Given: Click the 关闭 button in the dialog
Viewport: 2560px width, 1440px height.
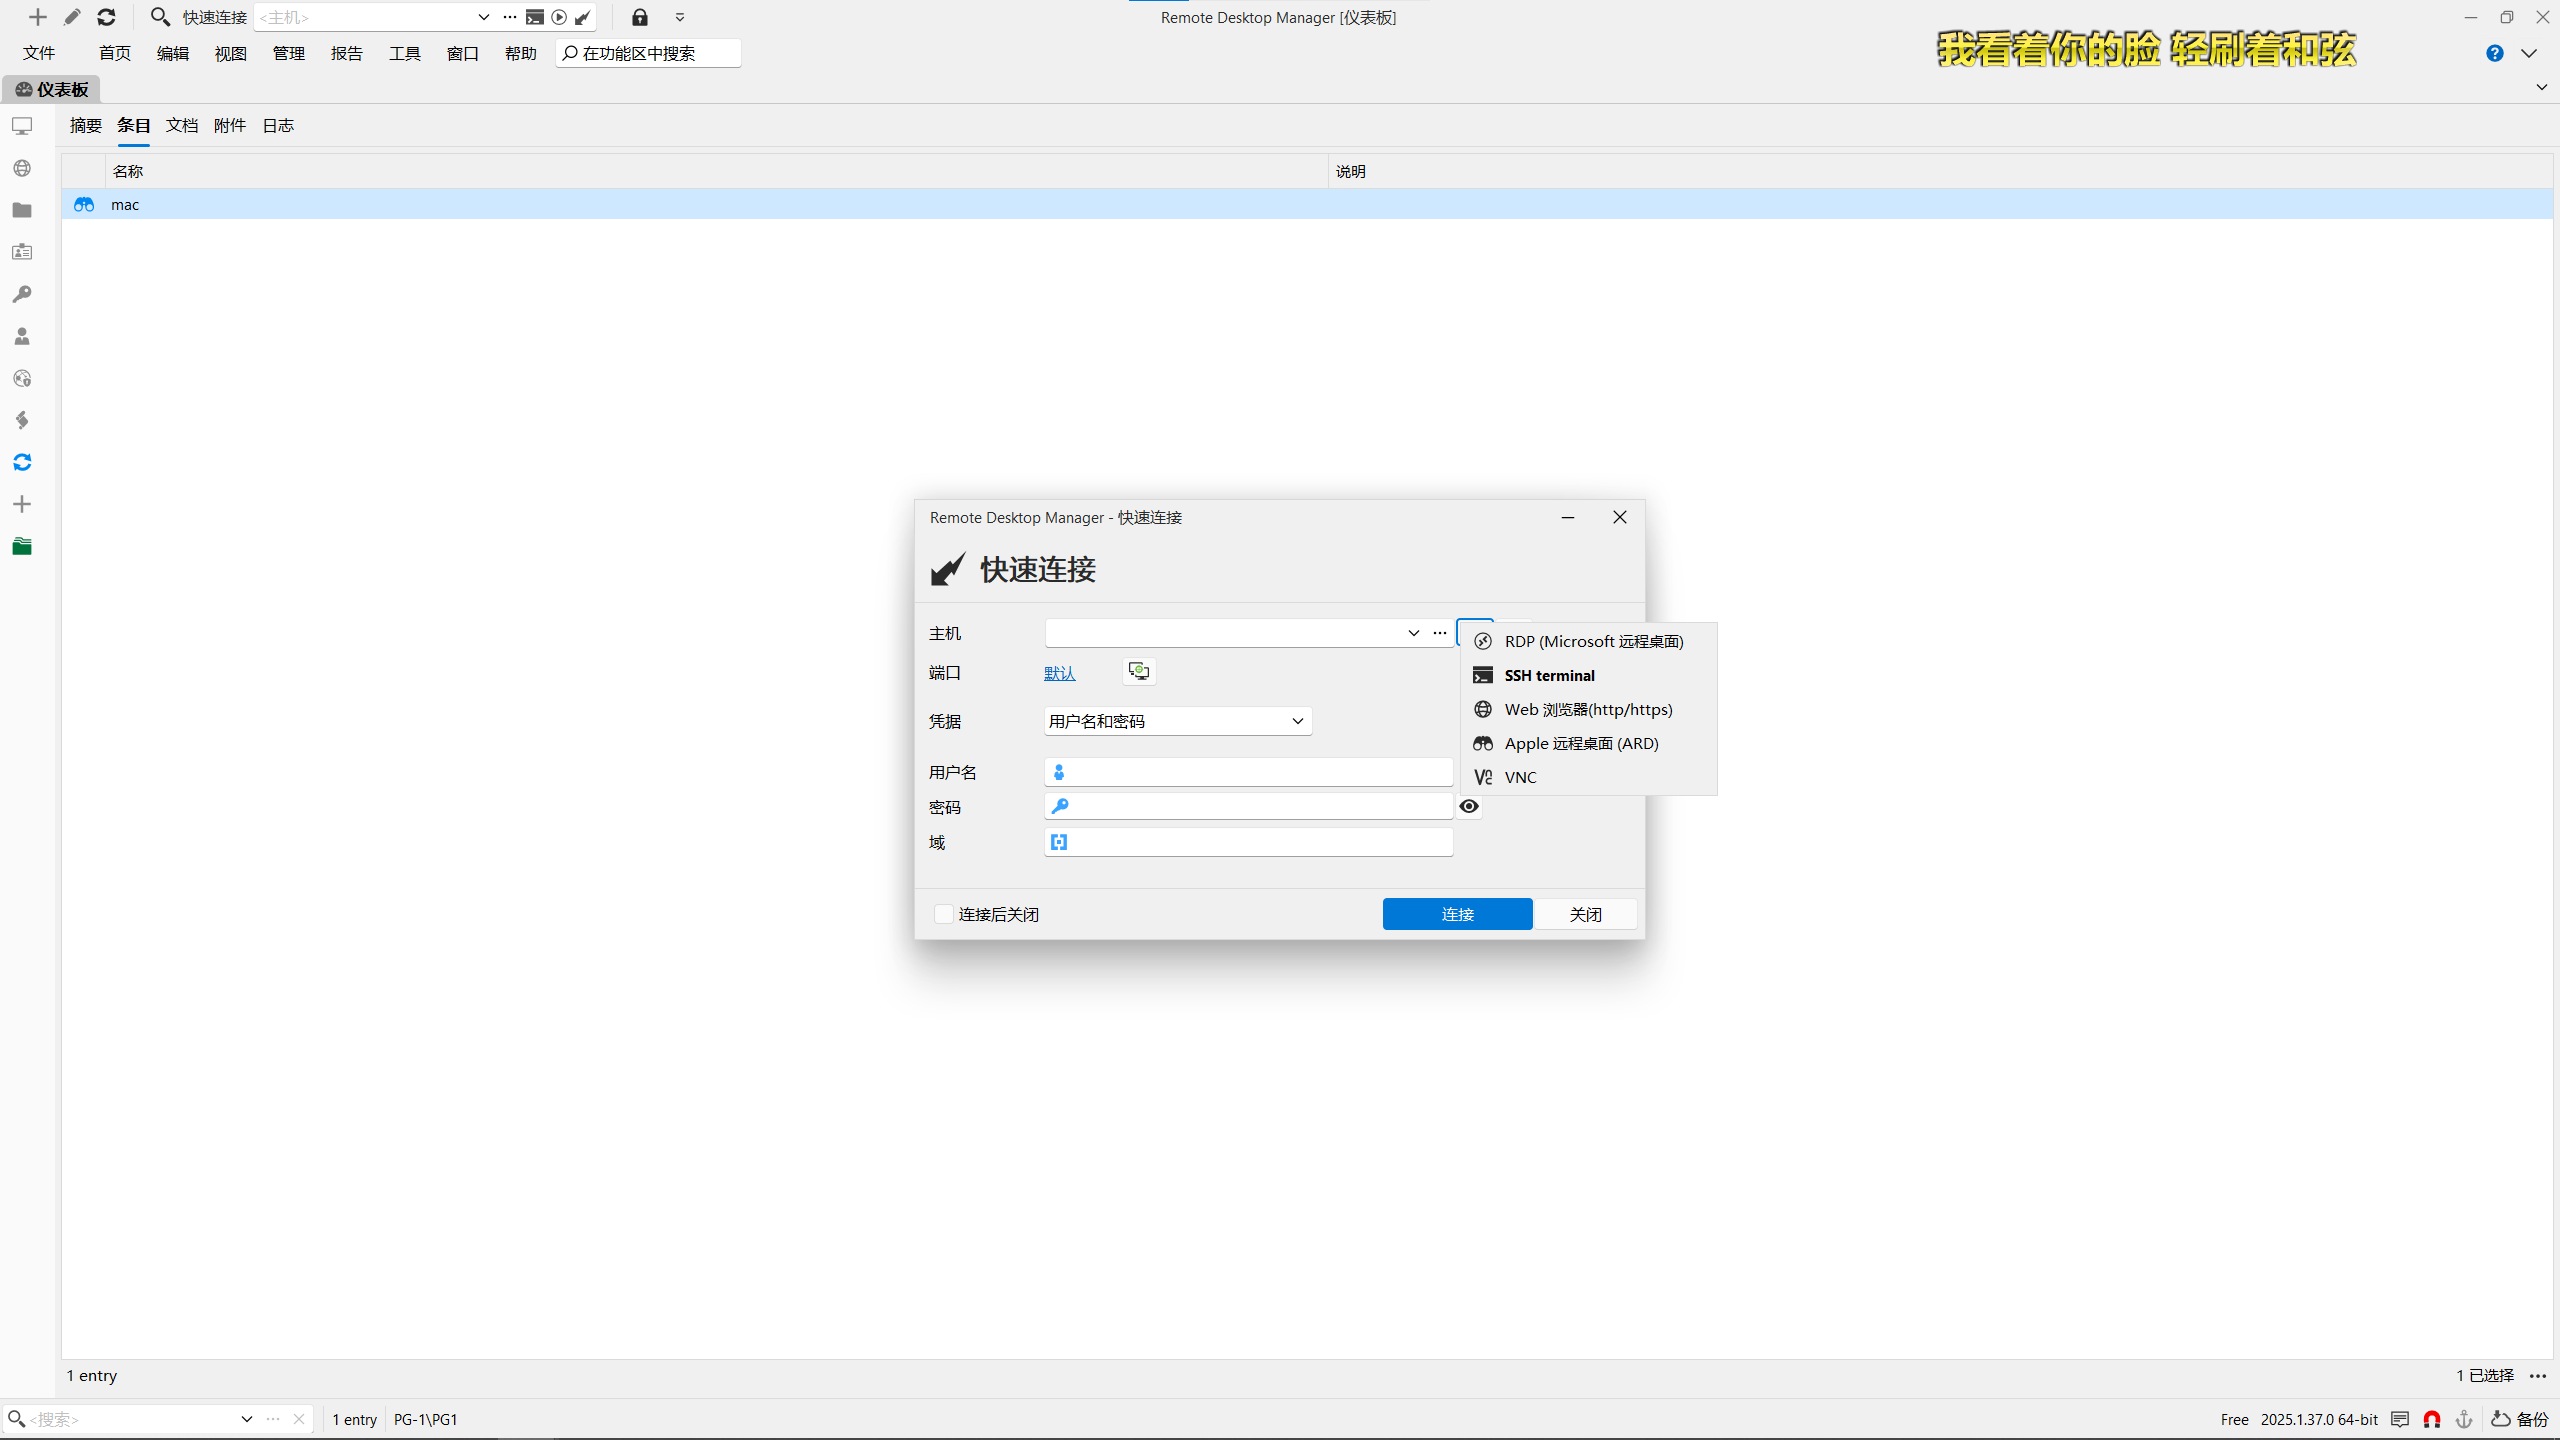Looking at the screenshot, I should pos(1586,914).
